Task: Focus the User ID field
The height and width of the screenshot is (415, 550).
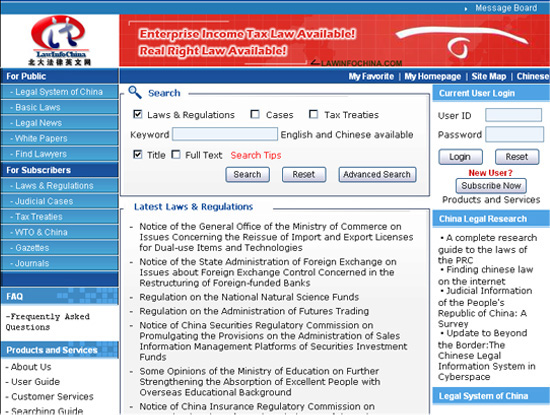Action: (514, 115)
